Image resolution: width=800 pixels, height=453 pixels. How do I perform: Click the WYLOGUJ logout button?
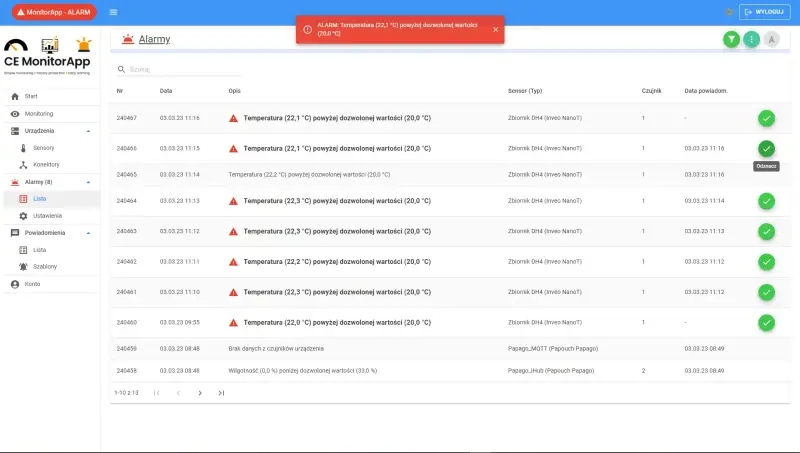click(764, 12)
